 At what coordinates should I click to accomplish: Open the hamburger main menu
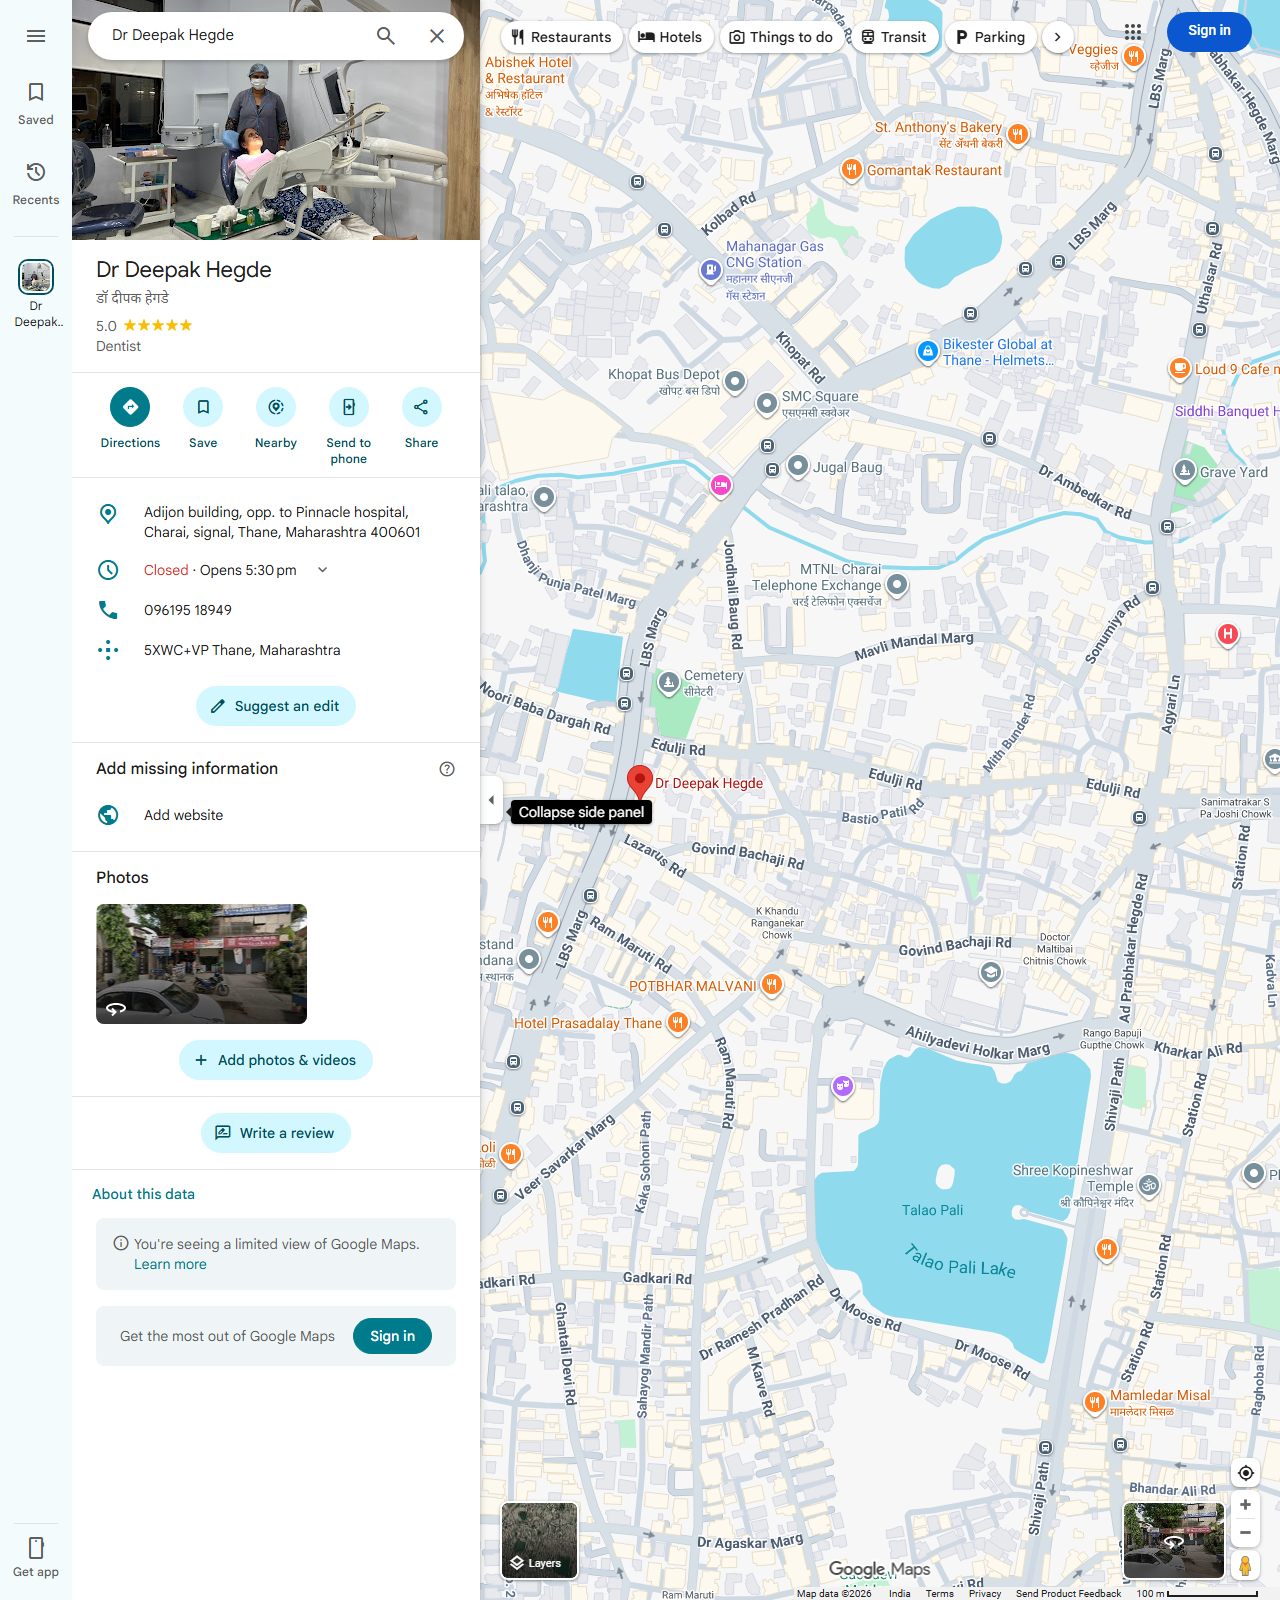[36, 36]
